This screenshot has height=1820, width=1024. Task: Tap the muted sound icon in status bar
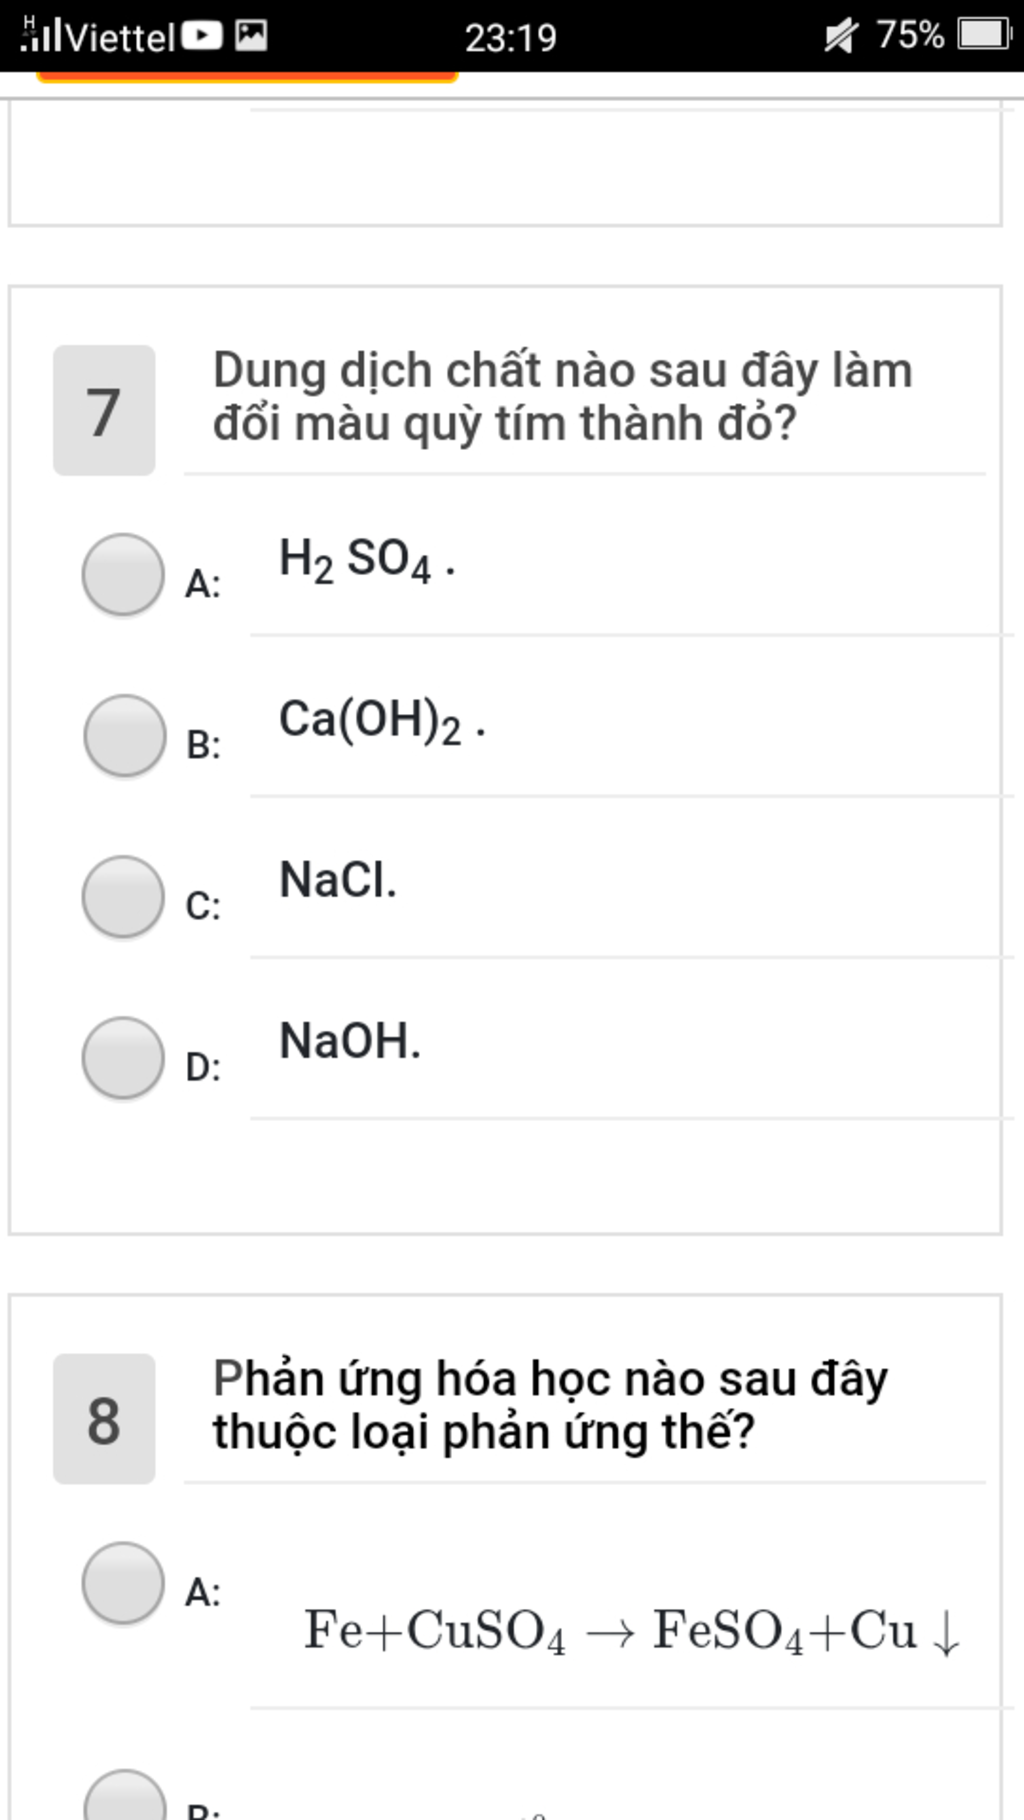[841, 36]
